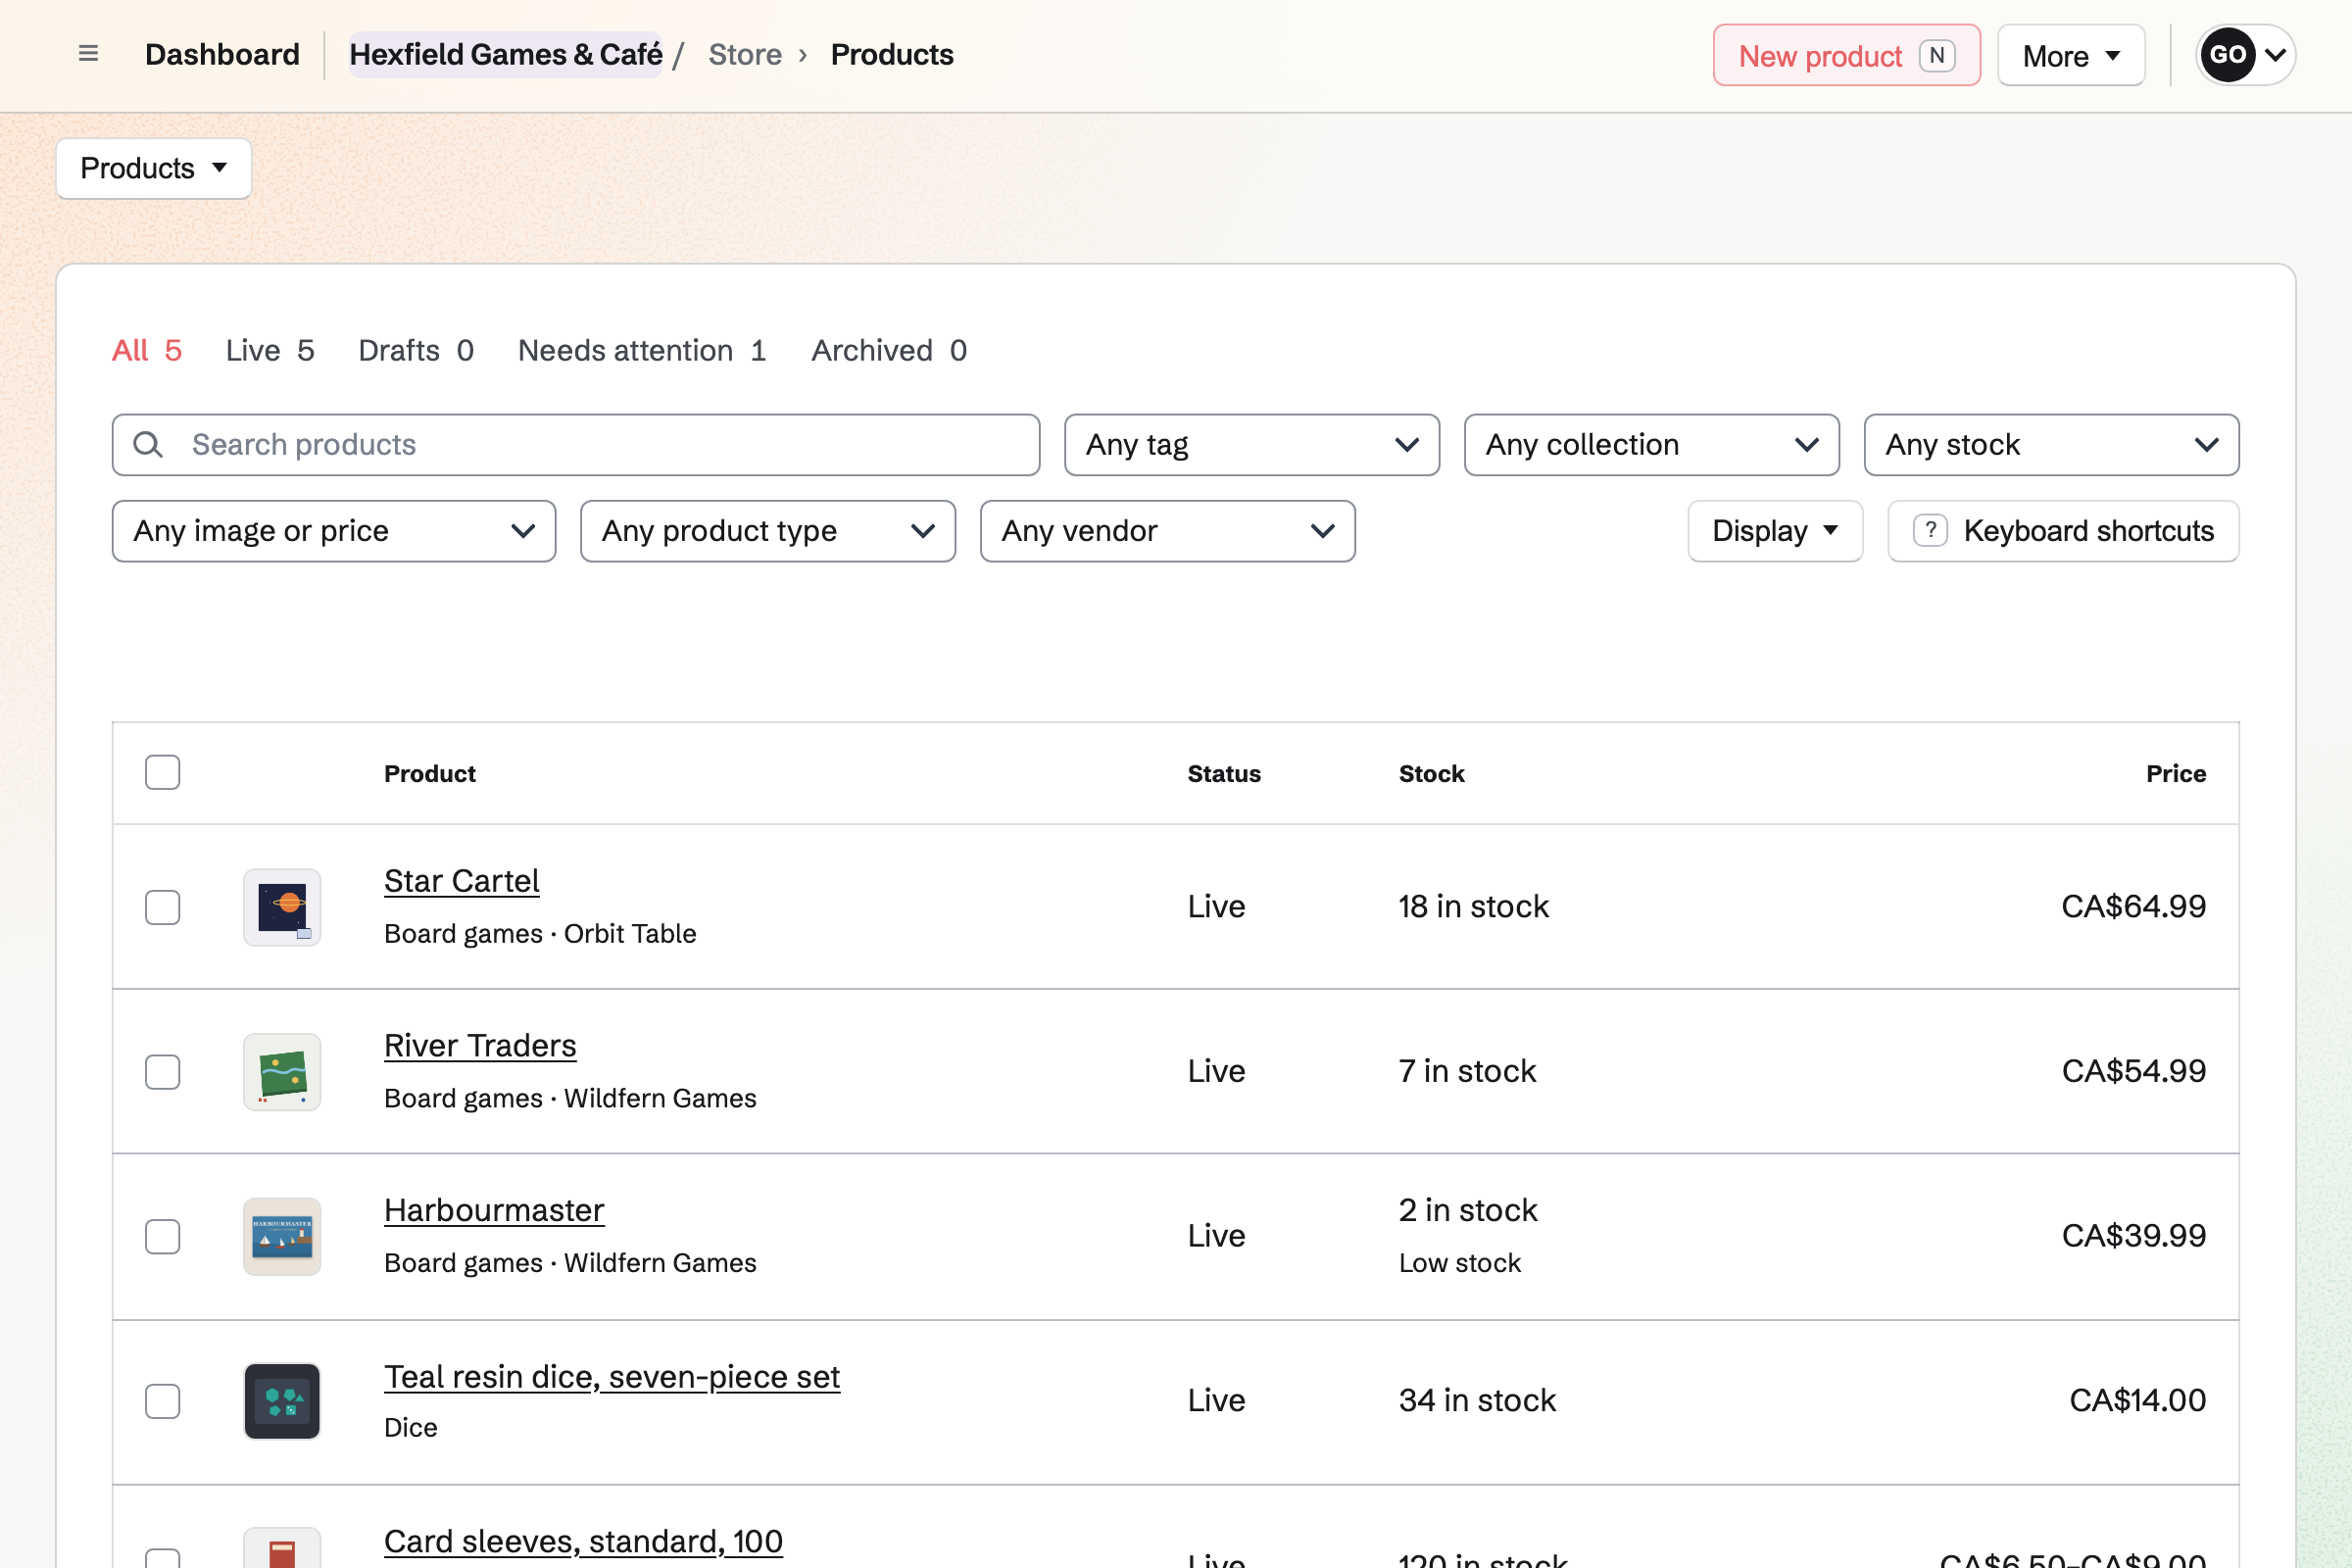This screenshot has height=1568, width=2352.
Task: Expand the Any stock filter dropdown
Action: pyautogui.click(x=2052, y=445)
